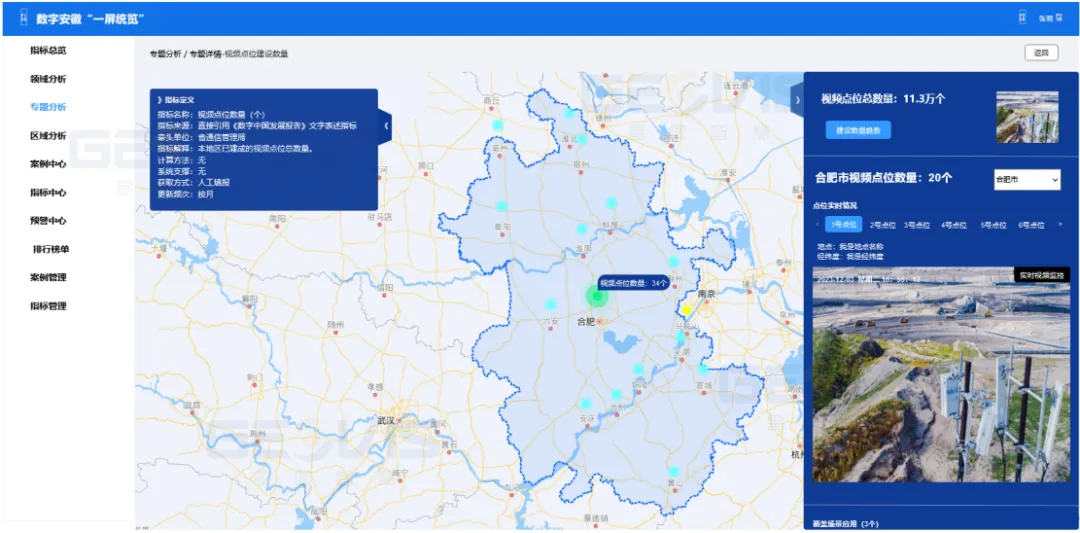Click the 指标定义 header arrow icon
Image resolution: width=1080 pixels, height=533 pixels.
click(x=159, y=100)
